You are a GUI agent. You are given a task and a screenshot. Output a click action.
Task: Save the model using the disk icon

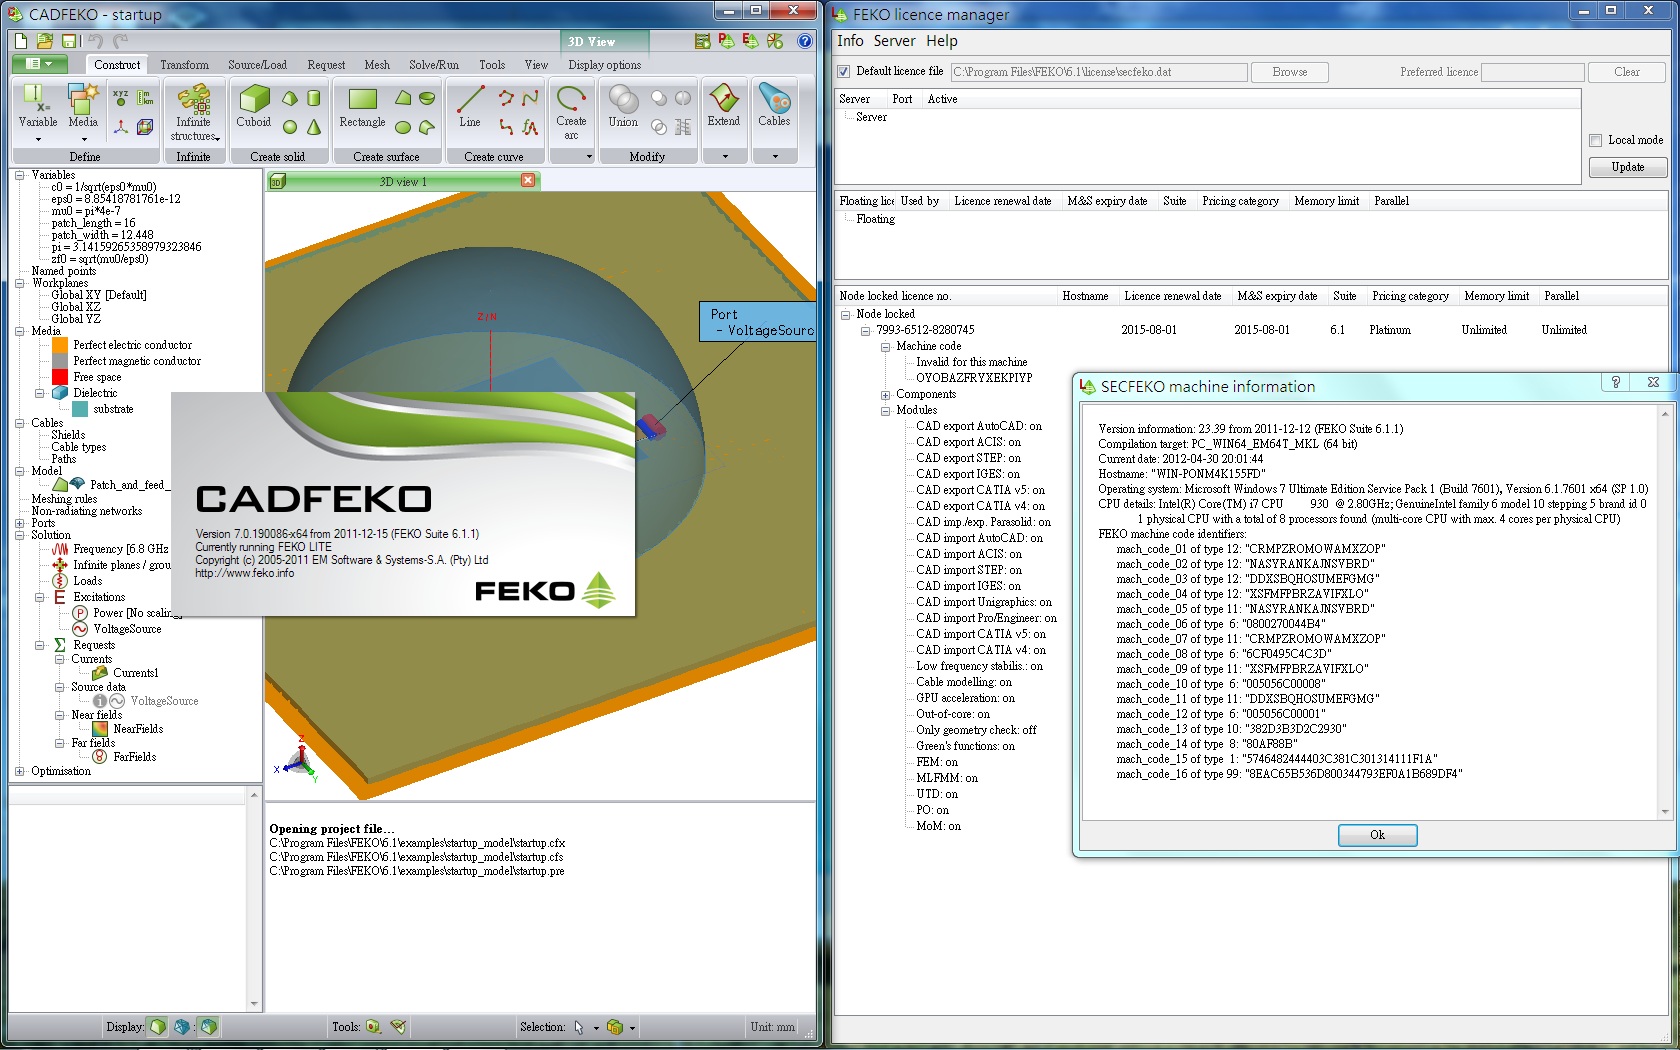tap(70, 41)
